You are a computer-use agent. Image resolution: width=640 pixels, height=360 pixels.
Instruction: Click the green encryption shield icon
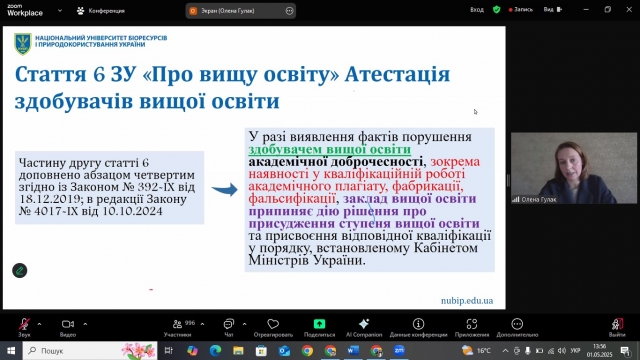[x=496, y=9]
